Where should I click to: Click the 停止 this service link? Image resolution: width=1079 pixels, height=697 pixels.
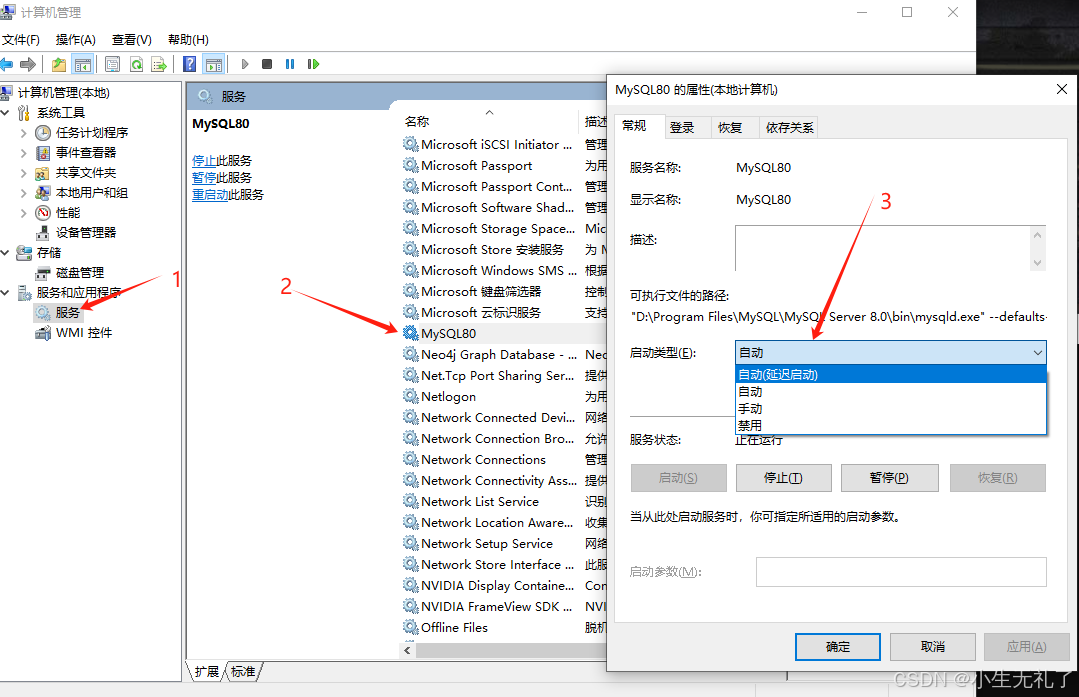[x=204, y=160]
